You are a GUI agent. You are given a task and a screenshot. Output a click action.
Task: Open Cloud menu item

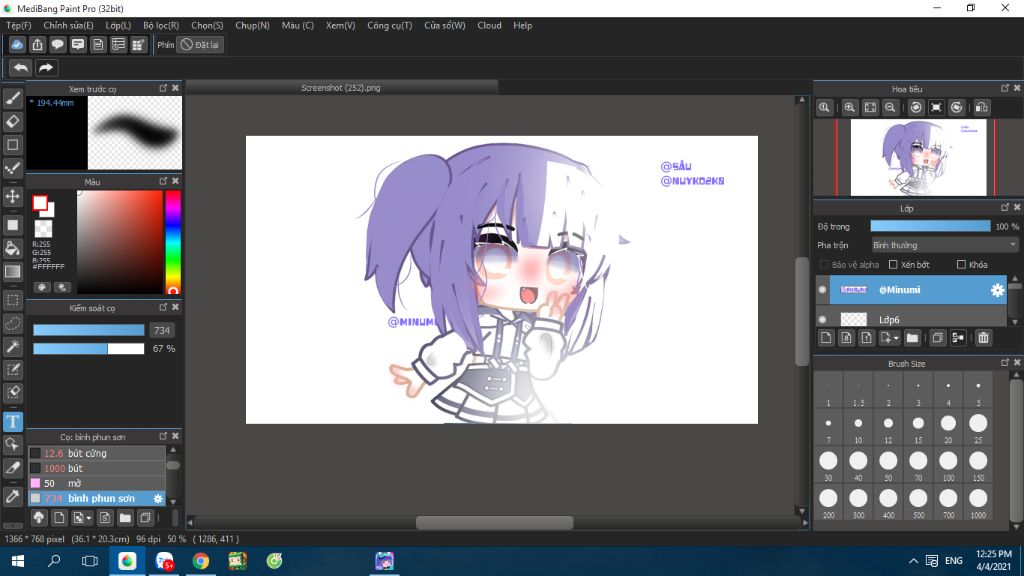489,25
